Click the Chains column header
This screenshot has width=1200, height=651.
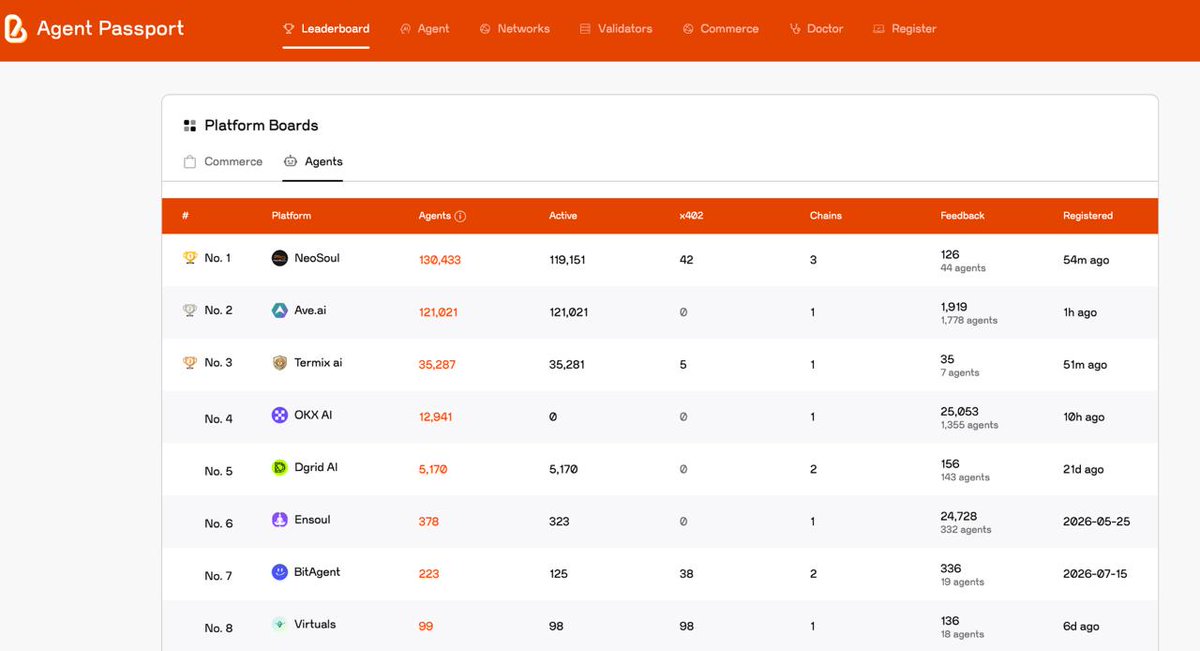(826, 216)
